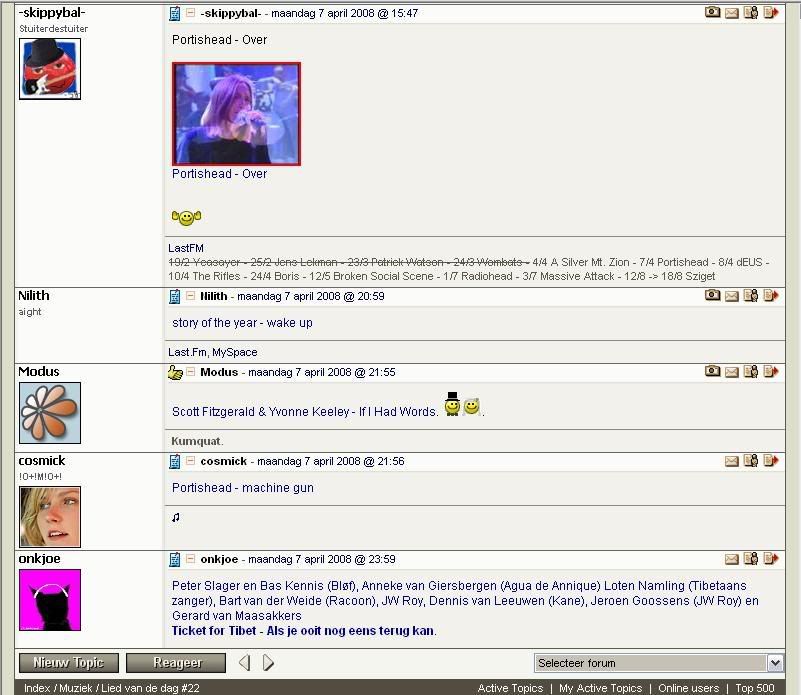Quote skippybal's post with arrow icon

click(771, 12)
